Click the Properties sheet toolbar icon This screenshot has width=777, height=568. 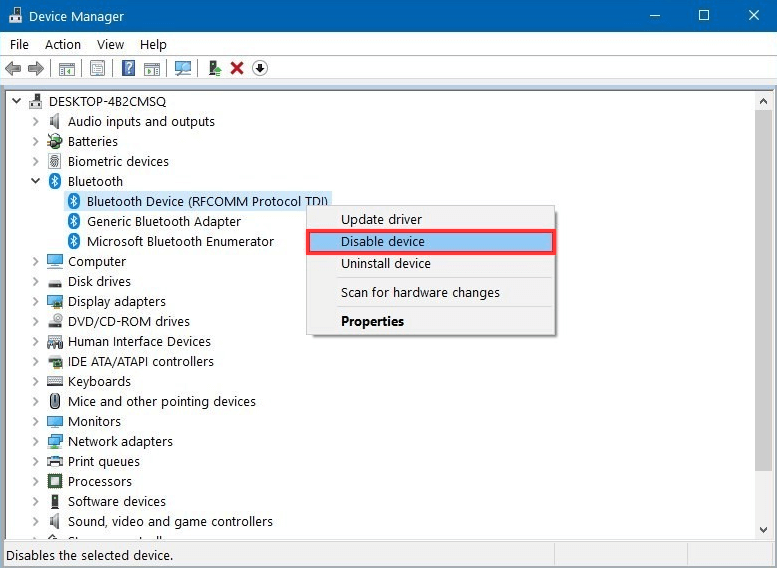(98, 68)
